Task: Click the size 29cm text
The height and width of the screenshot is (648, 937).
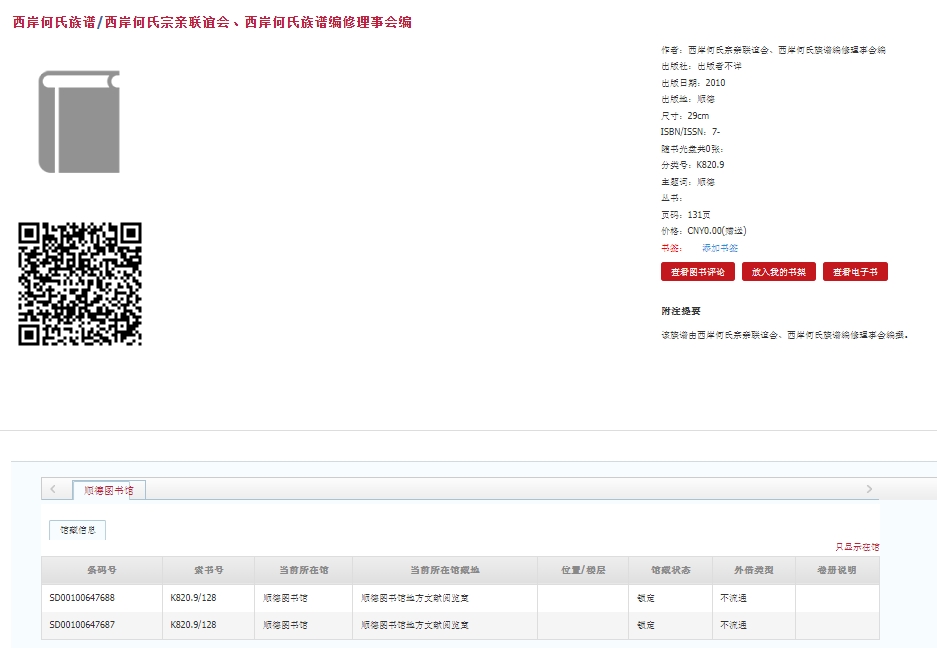Action: (x=698, y=115)
